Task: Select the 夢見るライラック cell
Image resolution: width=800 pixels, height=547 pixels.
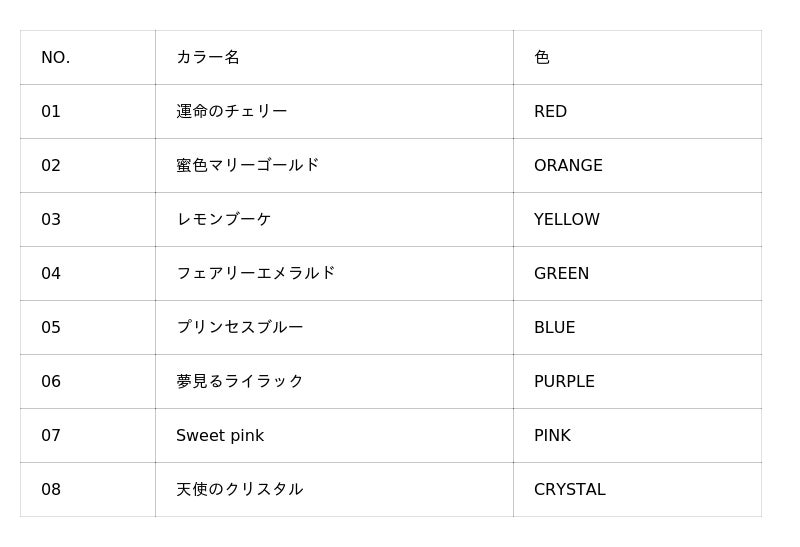Action: [240, 382]
